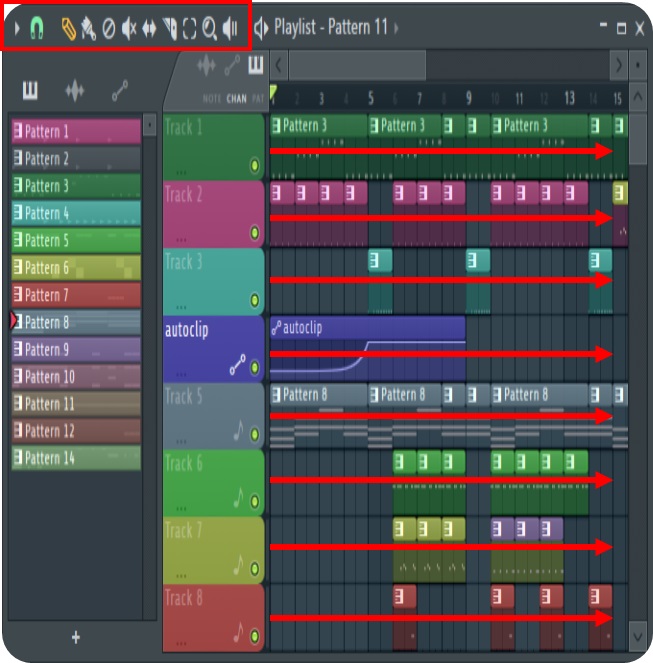
Task: Open Track 1 options dots
Action: [x=181, y=173]
